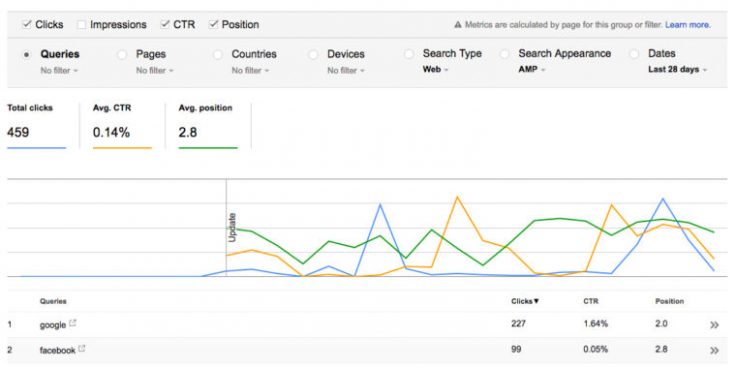736x368 pixels.
Task: Open the Web search type dropdown
Action: tap(435, 69)
